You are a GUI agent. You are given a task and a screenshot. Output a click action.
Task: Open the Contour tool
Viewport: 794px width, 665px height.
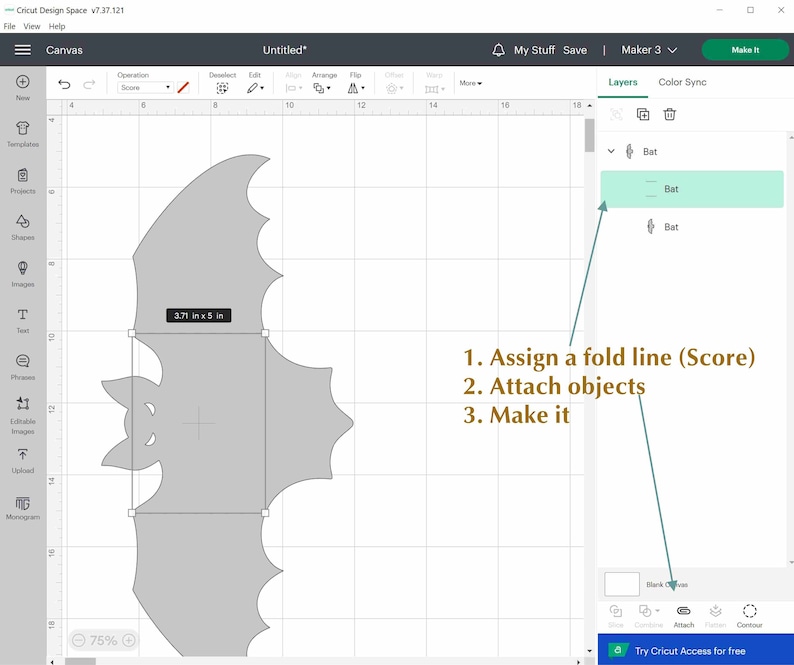749,616
